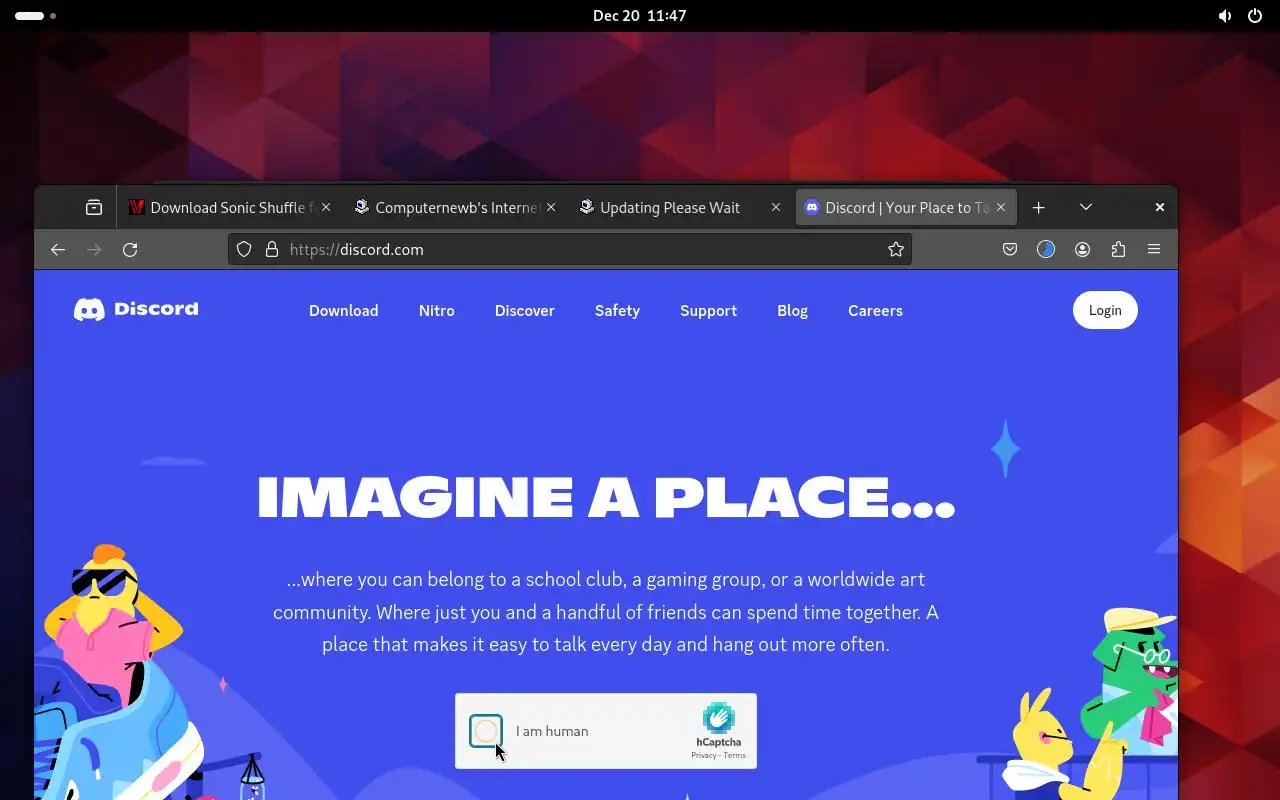Click the volume icon in the top bar

1225,16
